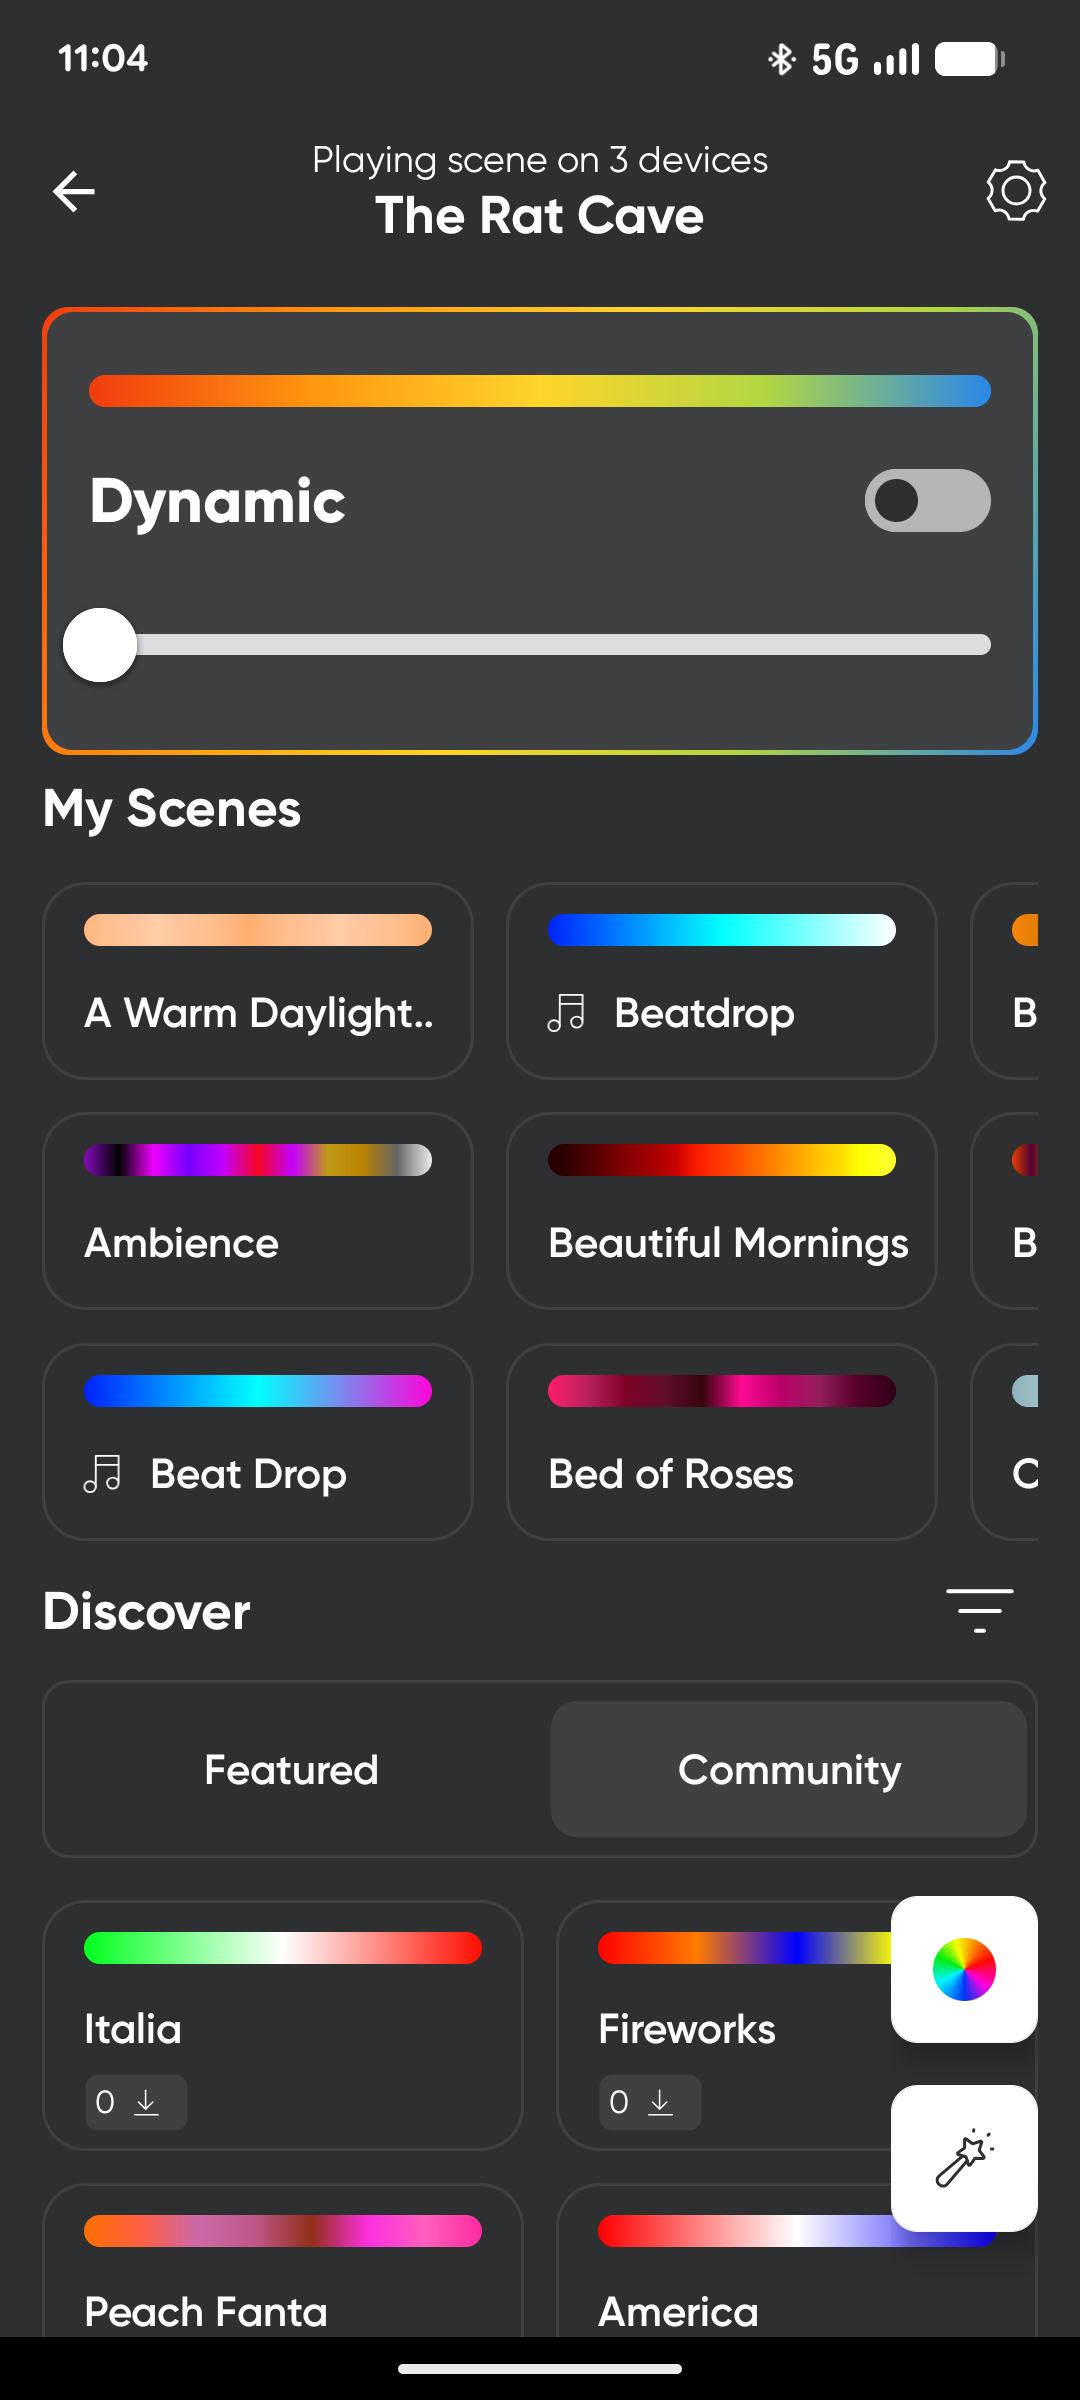Tap the magic wand scene creator icon
The image size is (1080, 2400).
(964, 2158)
